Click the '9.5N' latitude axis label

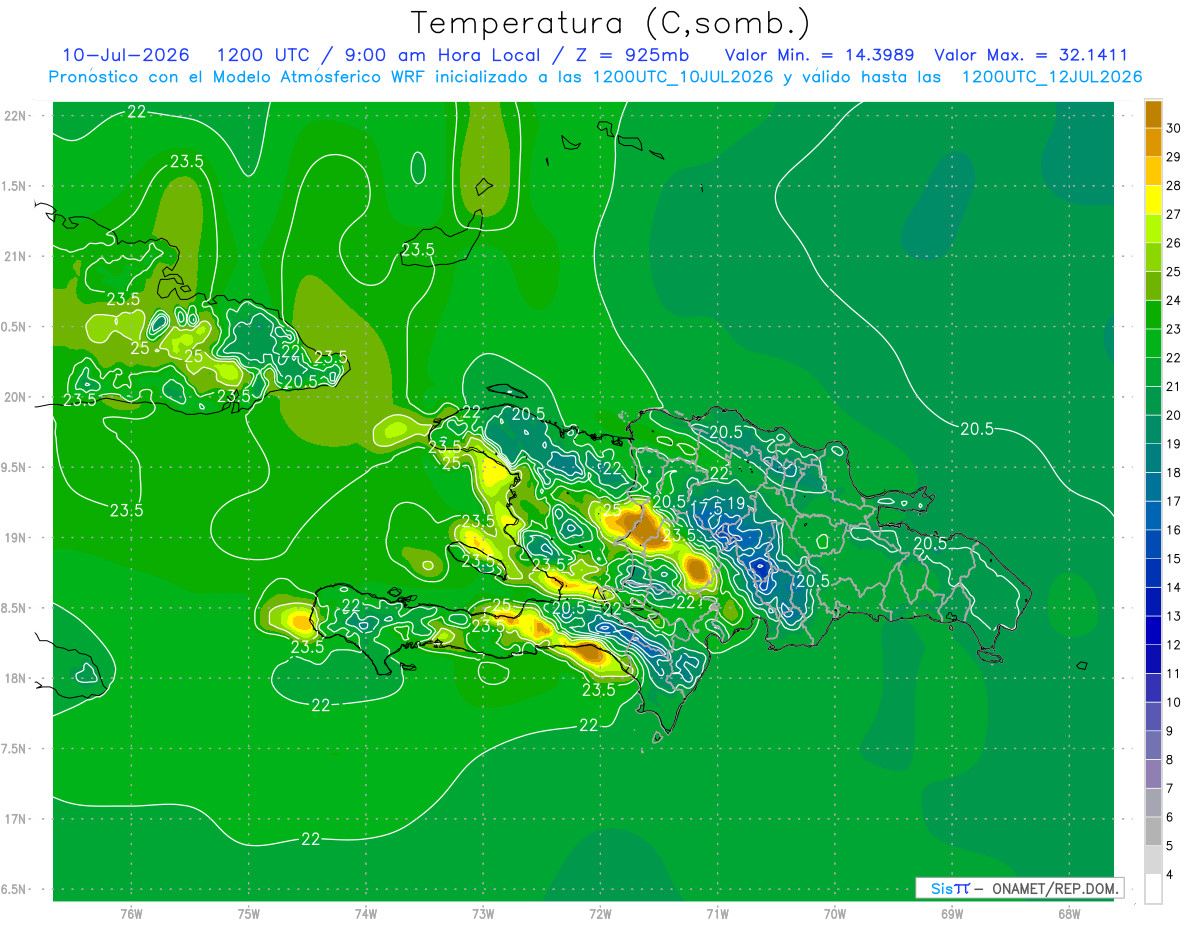tap(14, 467)
